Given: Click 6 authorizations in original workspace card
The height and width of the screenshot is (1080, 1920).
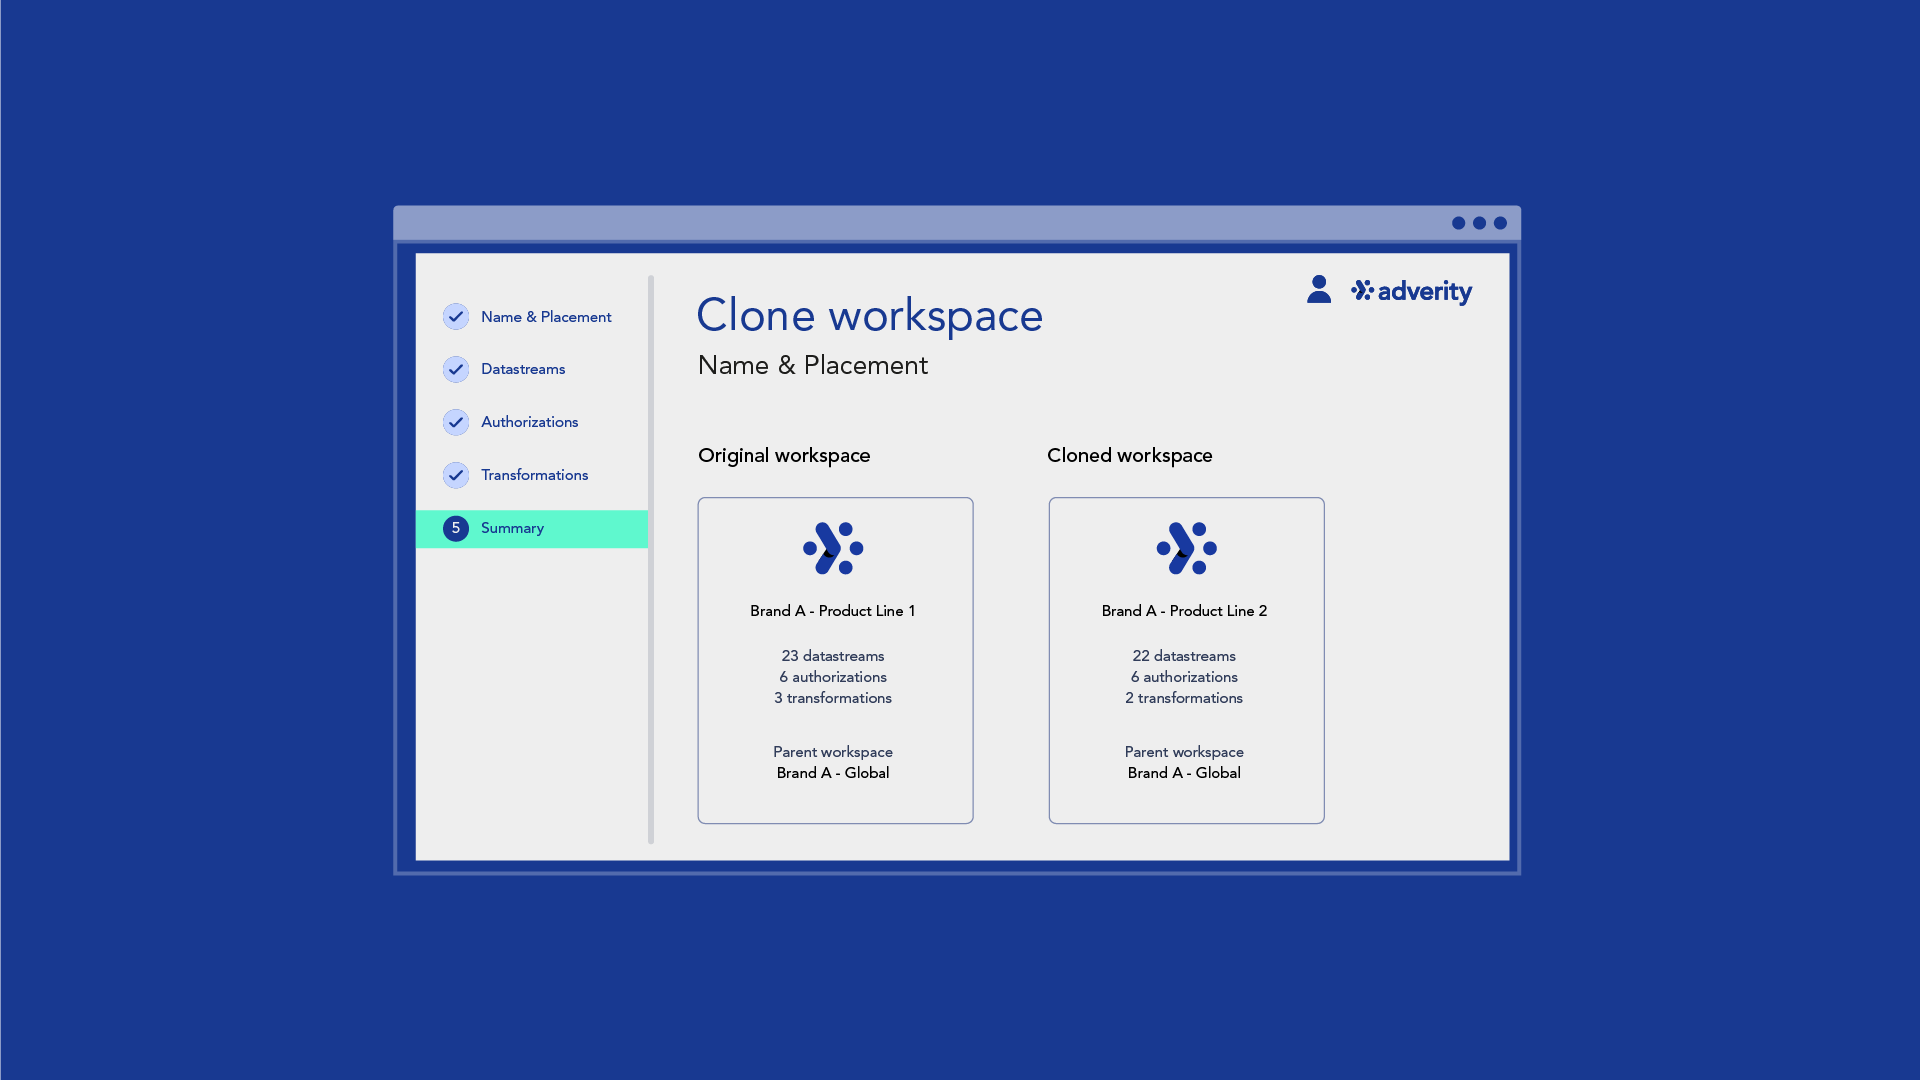Looking at the screenshot, I should [x=833, y=677].
